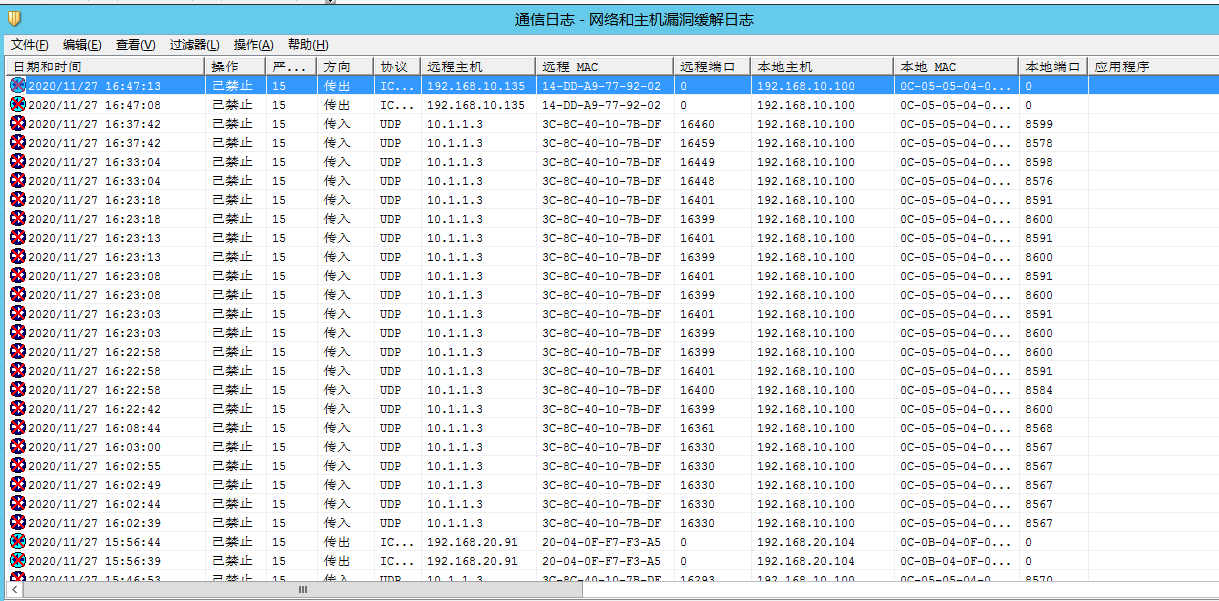Click 192.168.20.104 in the 15:56:44 row

point(806,542)
